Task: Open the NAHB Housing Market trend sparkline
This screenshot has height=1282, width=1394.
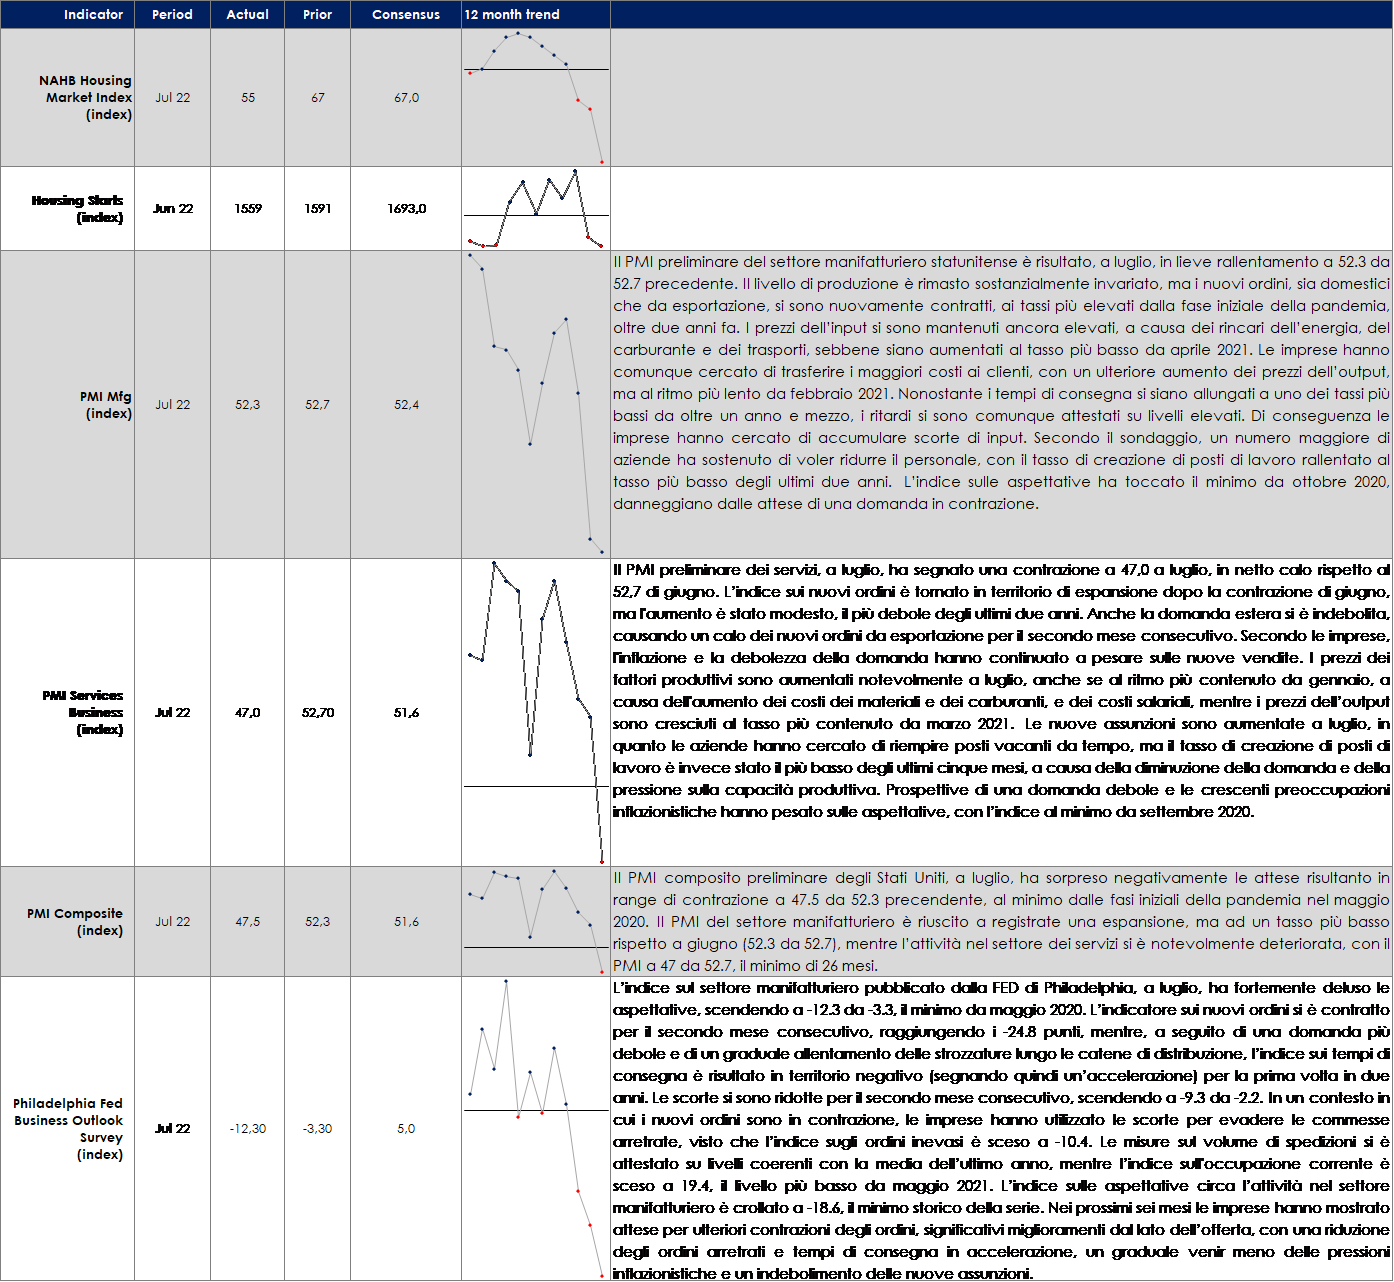Action: click(x=536, y=97)
